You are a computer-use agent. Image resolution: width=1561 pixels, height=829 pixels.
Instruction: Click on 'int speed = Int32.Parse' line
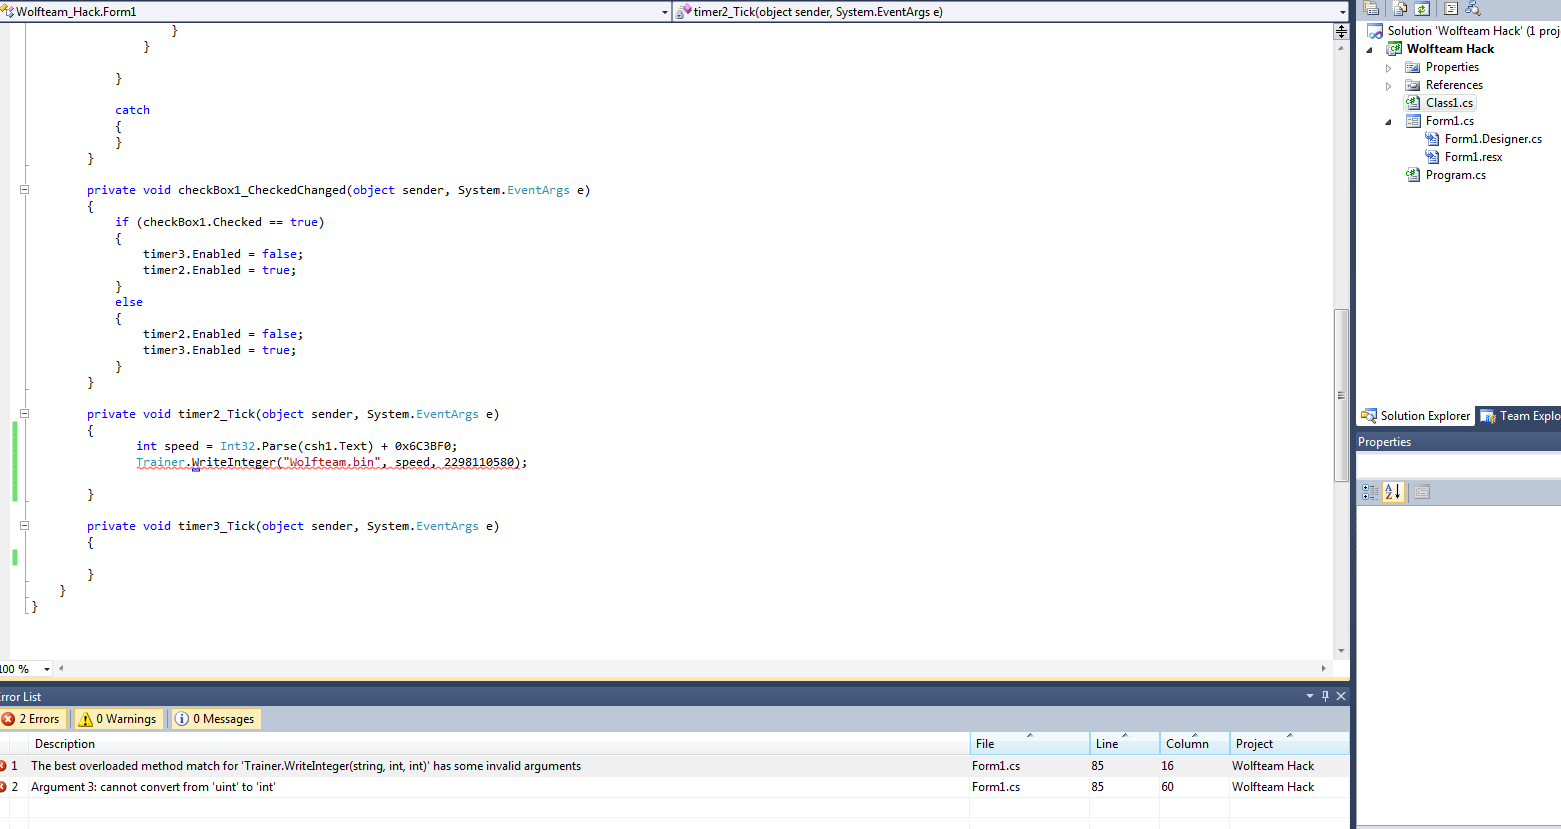click(296, 446)
